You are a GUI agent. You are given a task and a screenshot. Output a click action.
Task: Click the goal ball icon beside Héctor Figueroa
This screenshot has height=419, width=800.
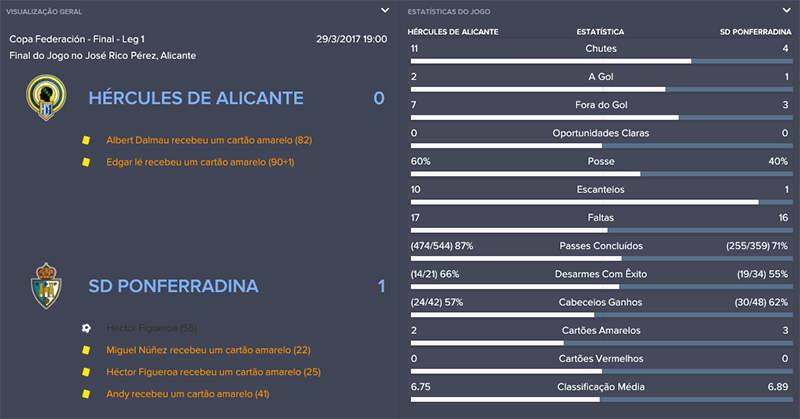tap(86, 328)
